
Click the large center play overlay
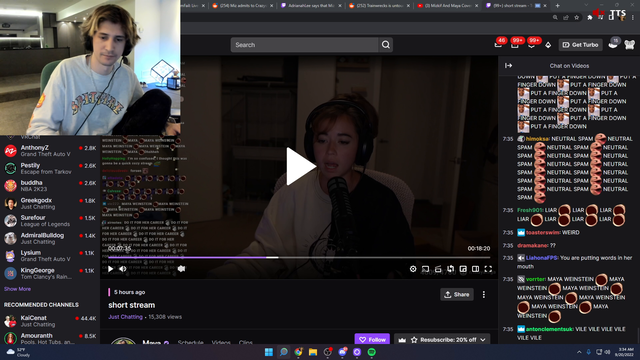[301, 166]
